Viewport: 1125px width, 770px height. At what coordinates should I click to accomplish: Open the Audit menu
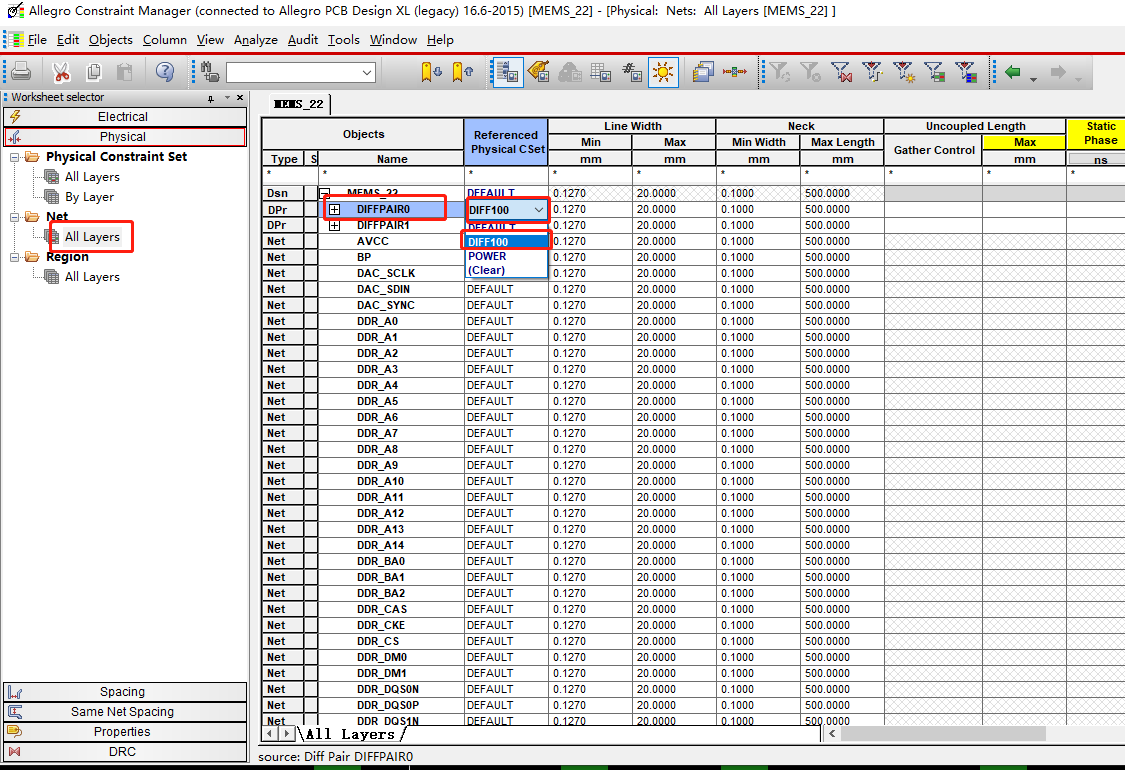302,40
